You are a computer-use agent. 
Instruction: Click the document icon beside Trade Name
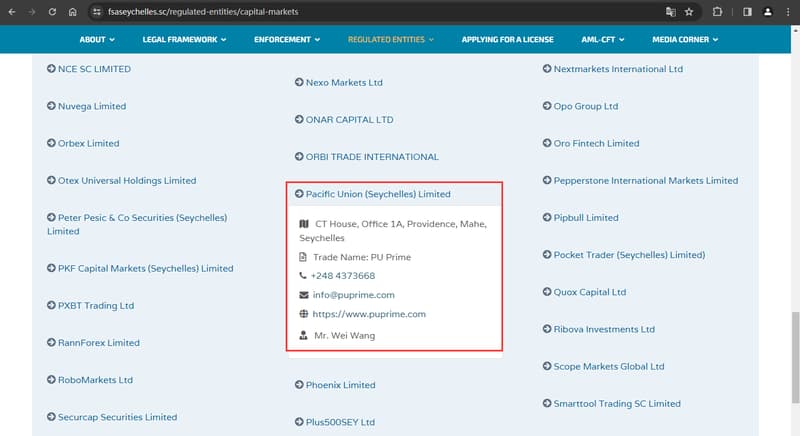(x=303, y=257)
